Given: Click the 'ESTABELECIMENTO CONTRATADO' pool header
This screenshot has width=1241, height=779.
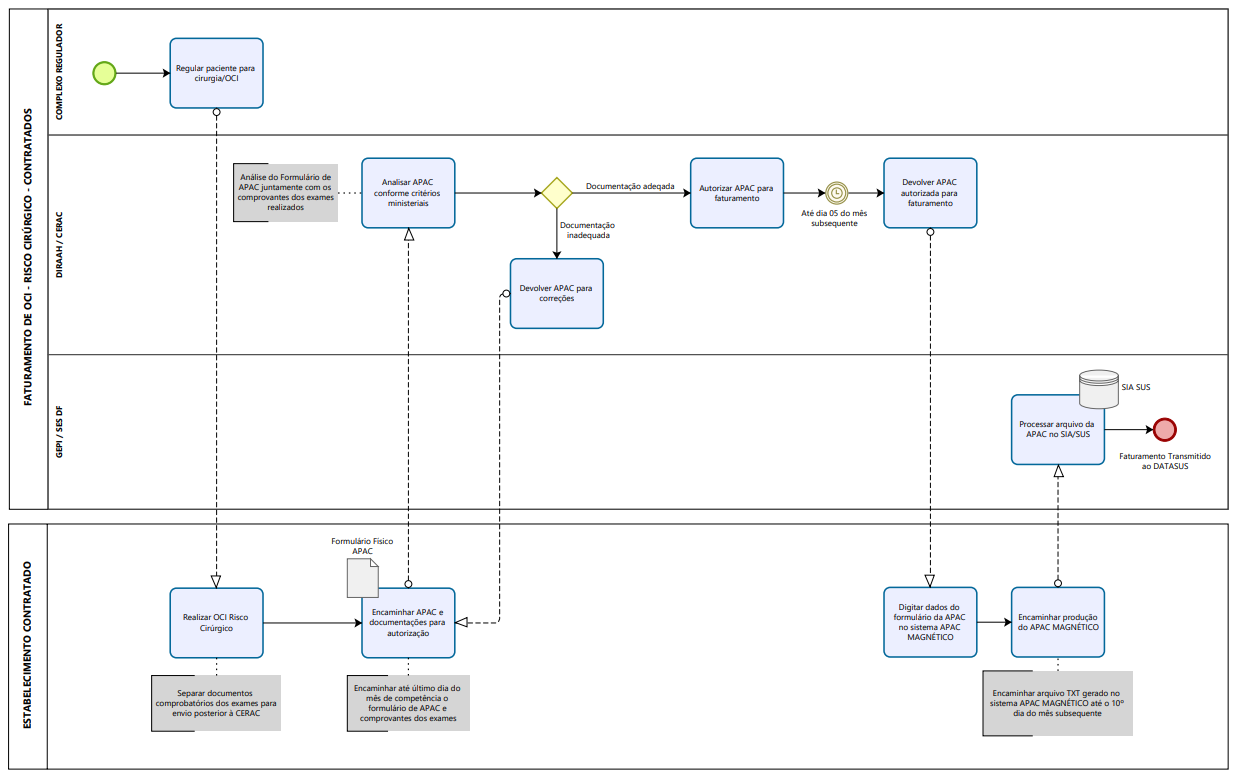Looking at the screenshot, I should (x=28, y=645).
